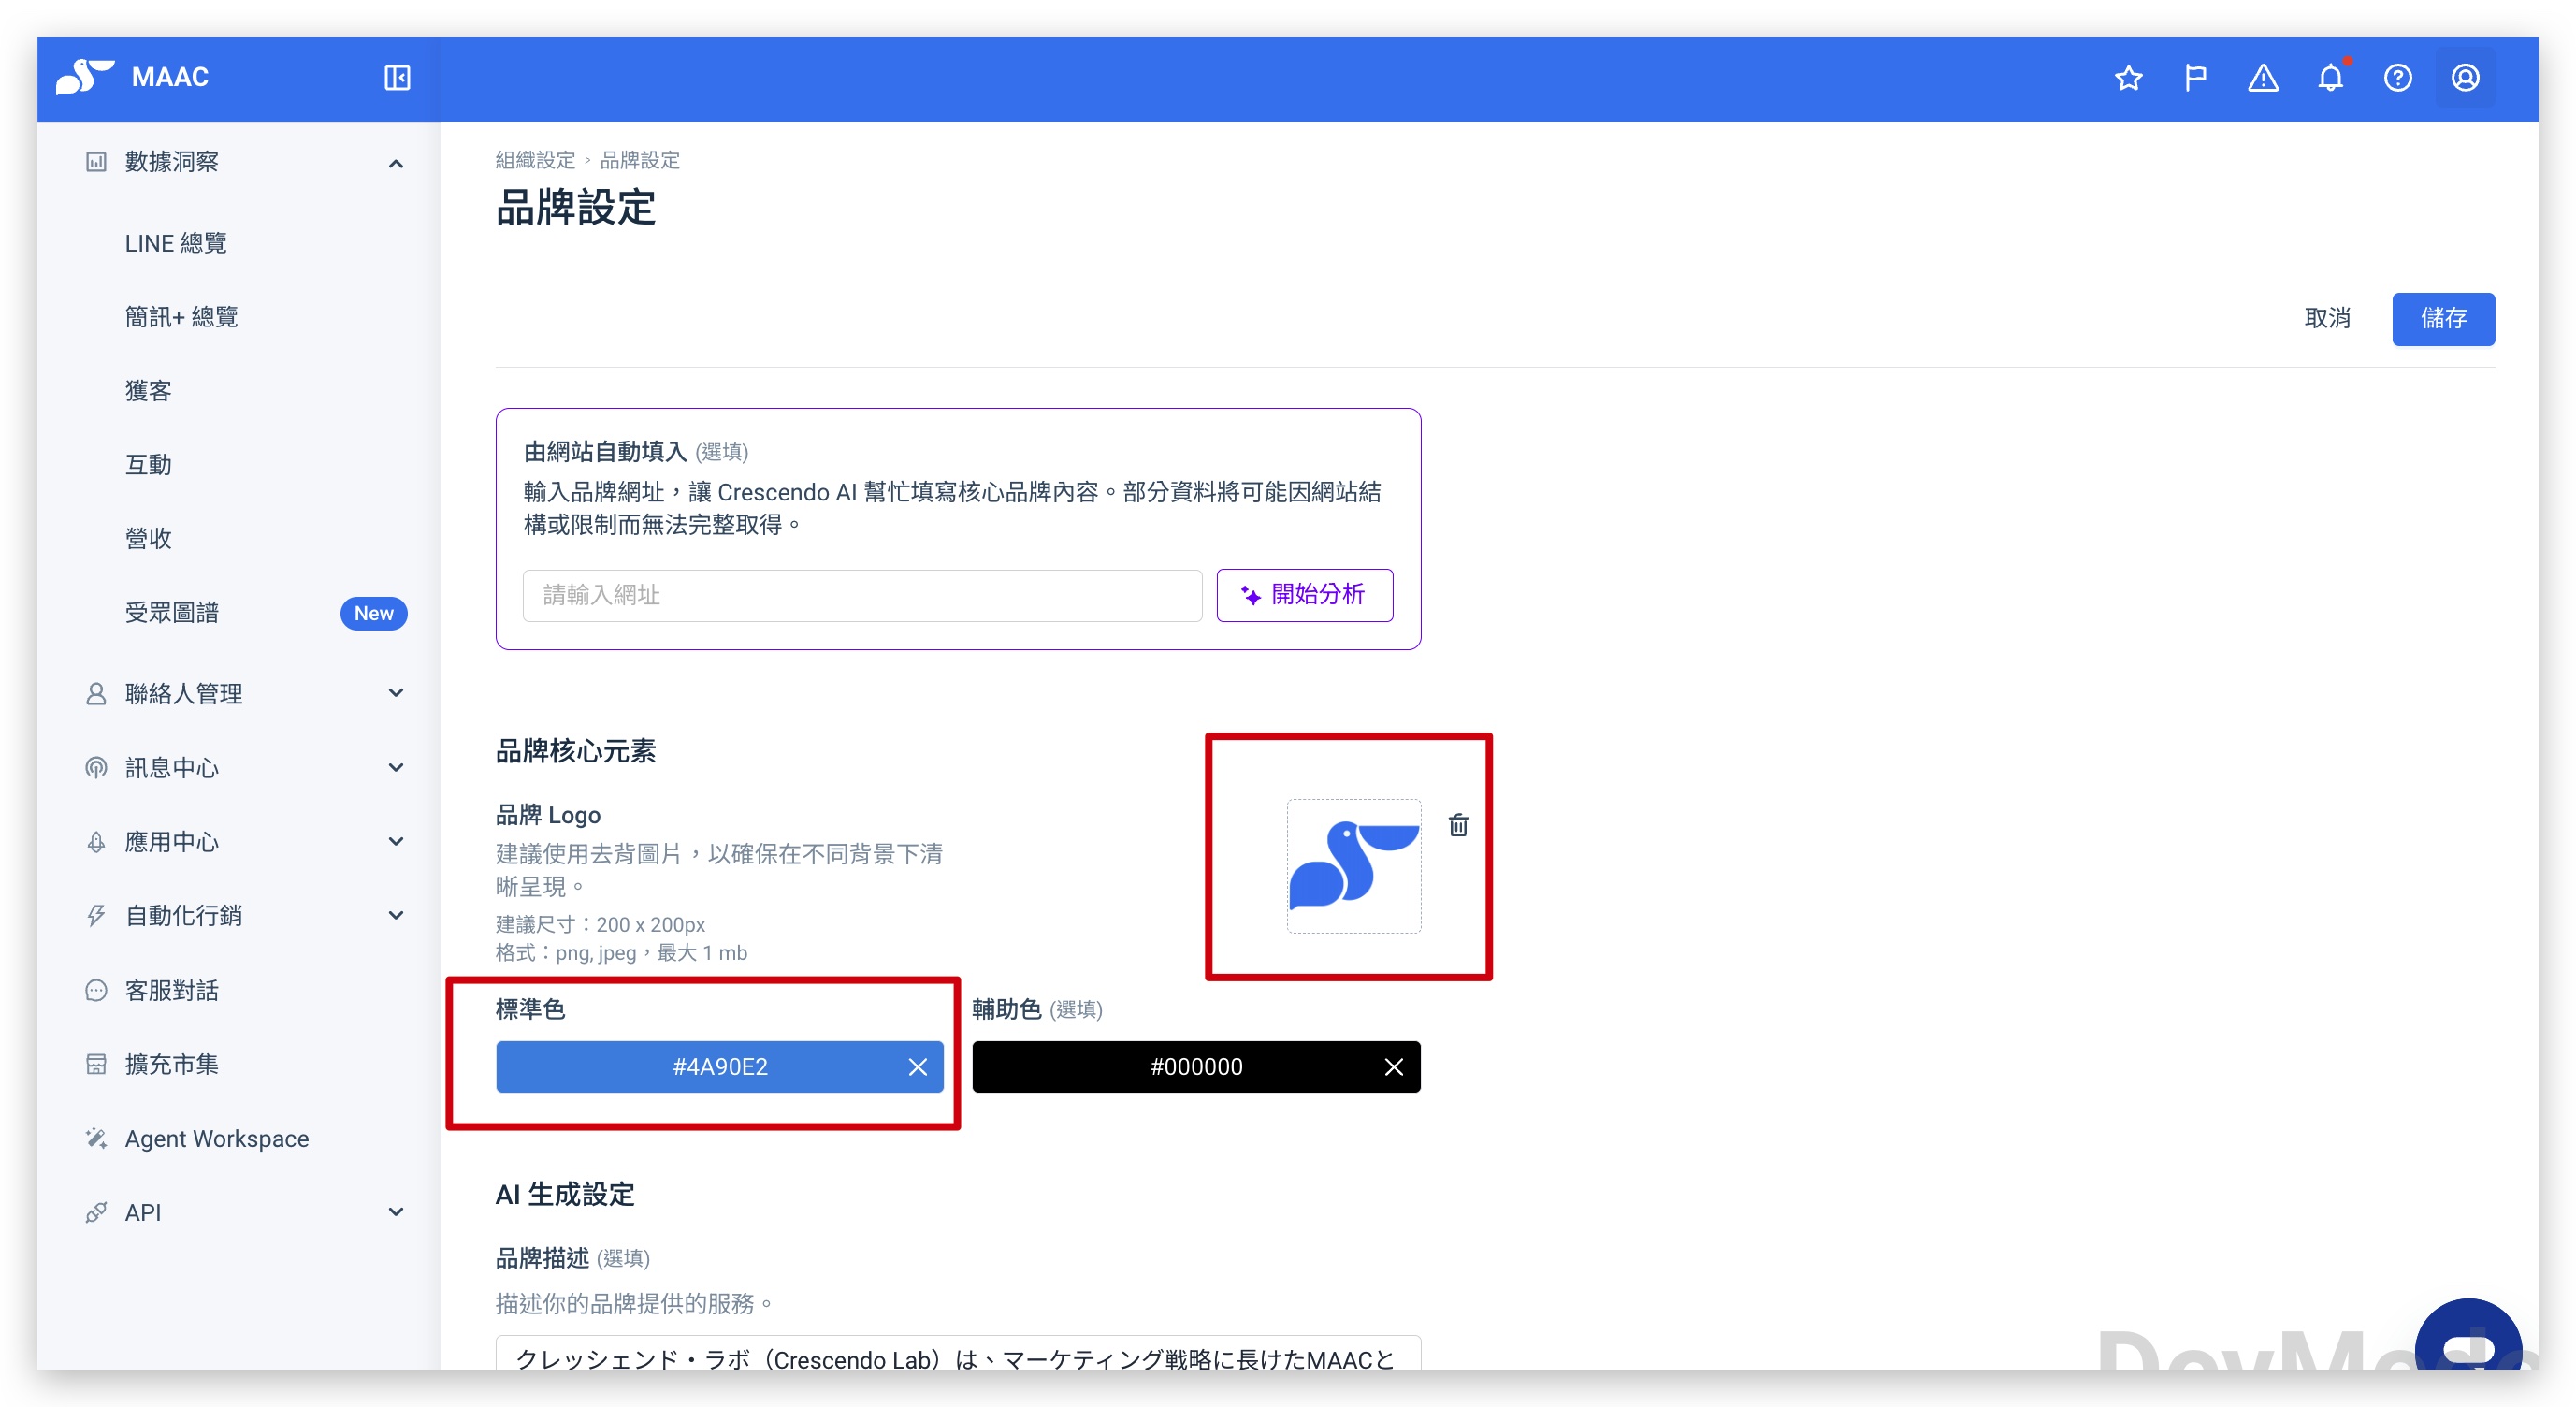Click the 儲存 save button
2576x1407 pixels.
[2443, 319]
